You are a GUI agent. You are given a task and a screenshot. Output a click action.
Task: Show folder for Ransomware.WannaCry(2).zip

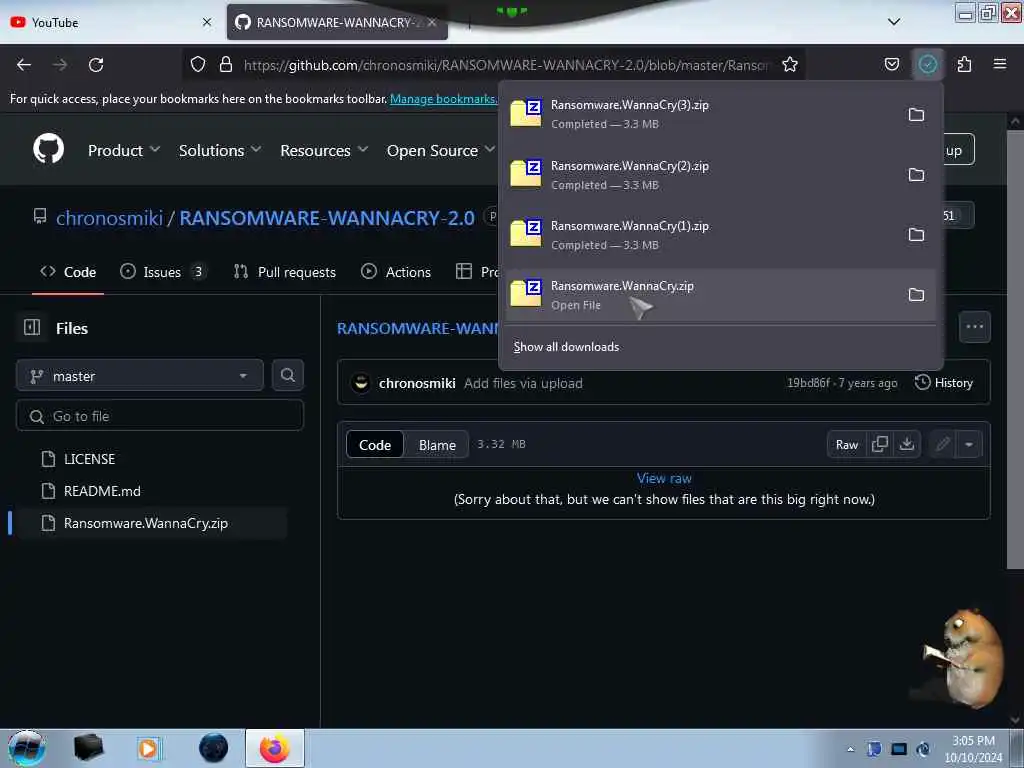916,175
